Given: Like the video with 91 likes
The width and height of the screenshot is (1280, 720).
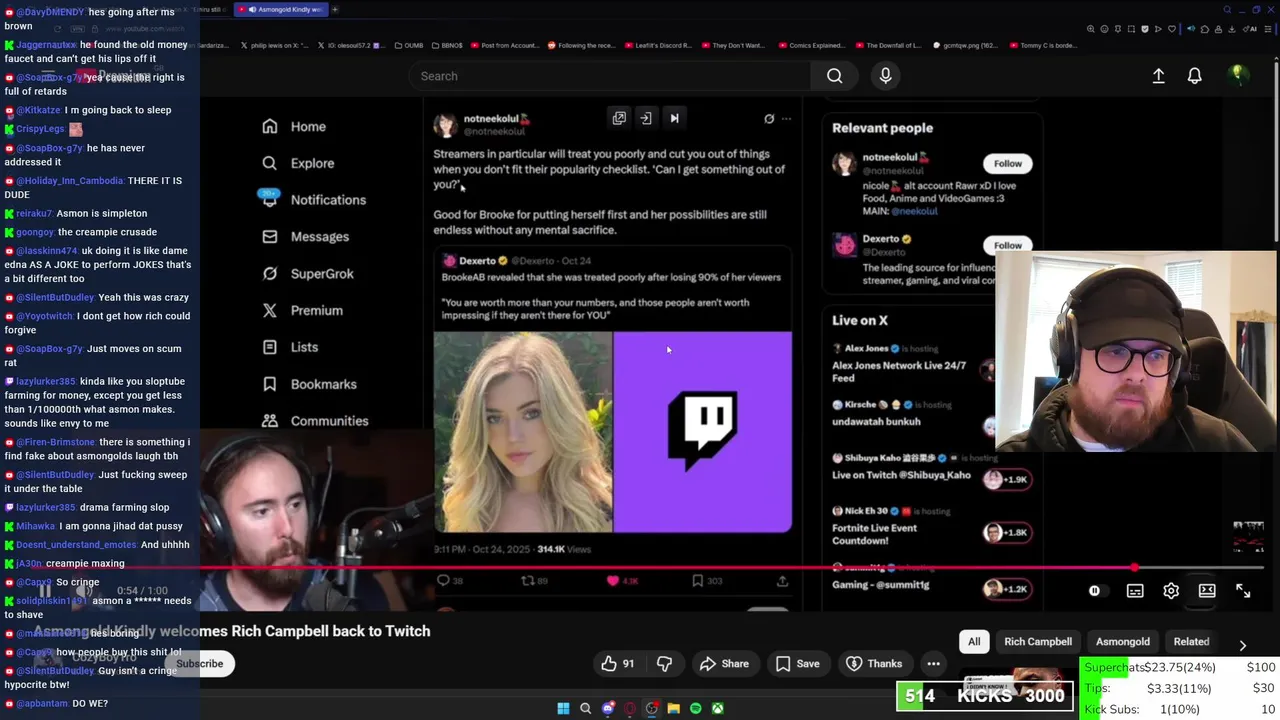Looking at the screenshot, I should 618,663.
